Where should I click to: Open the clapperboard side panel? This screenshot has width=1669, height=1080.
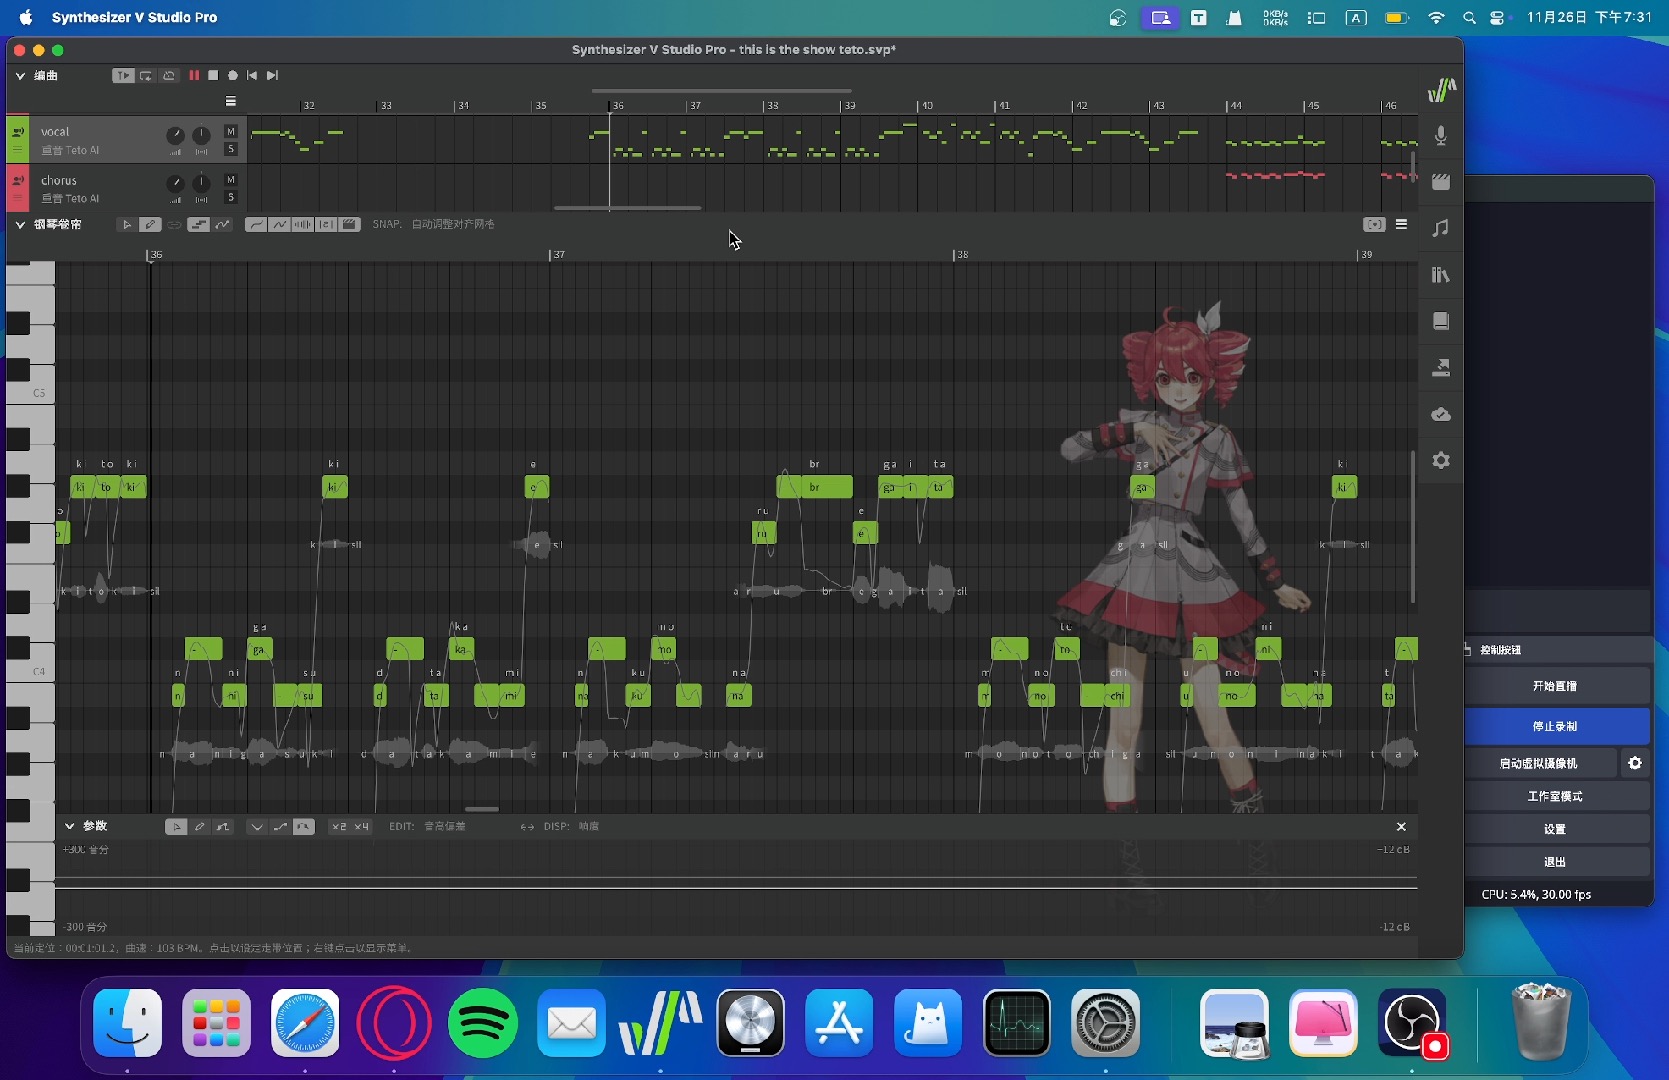[x=1441, y=182]
